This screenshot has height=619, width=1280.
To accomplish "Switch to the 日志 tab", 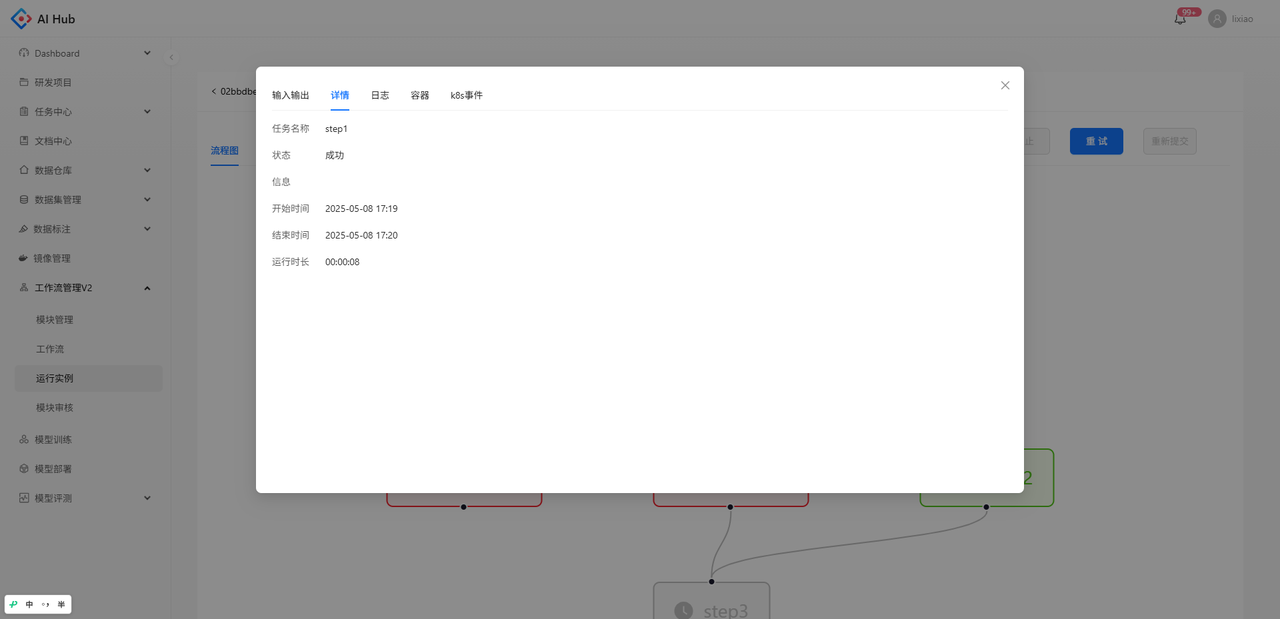I will (x=380, y=95).
